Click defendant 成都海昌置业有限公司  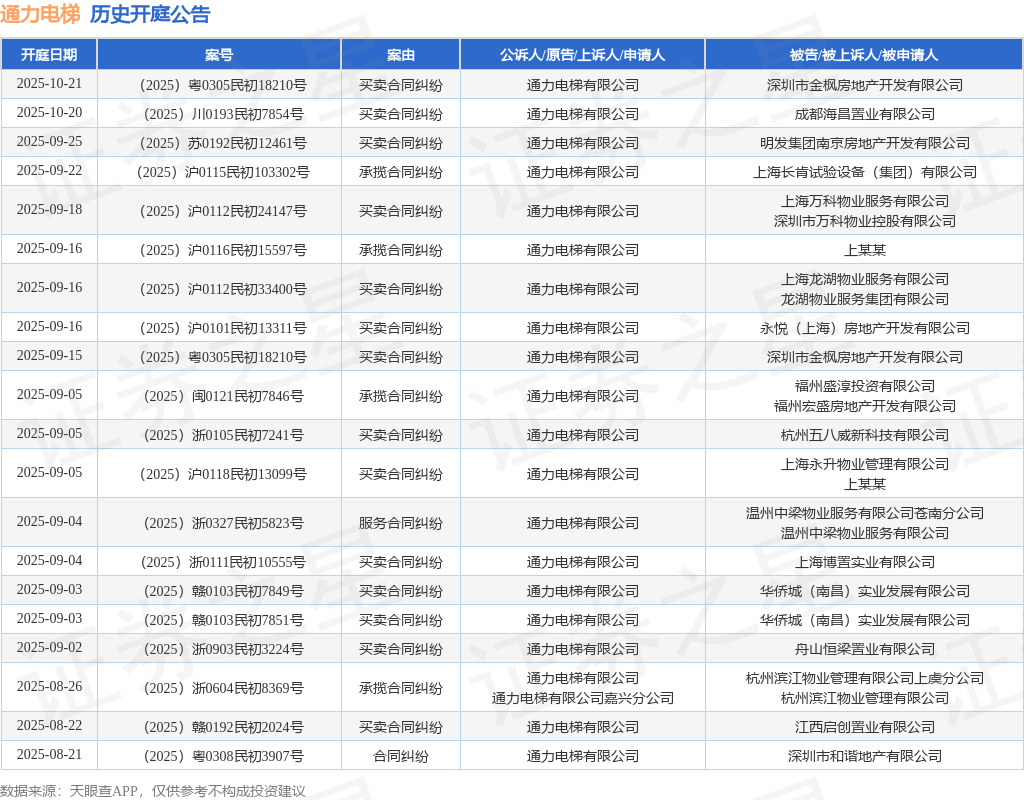coord(865,114)
